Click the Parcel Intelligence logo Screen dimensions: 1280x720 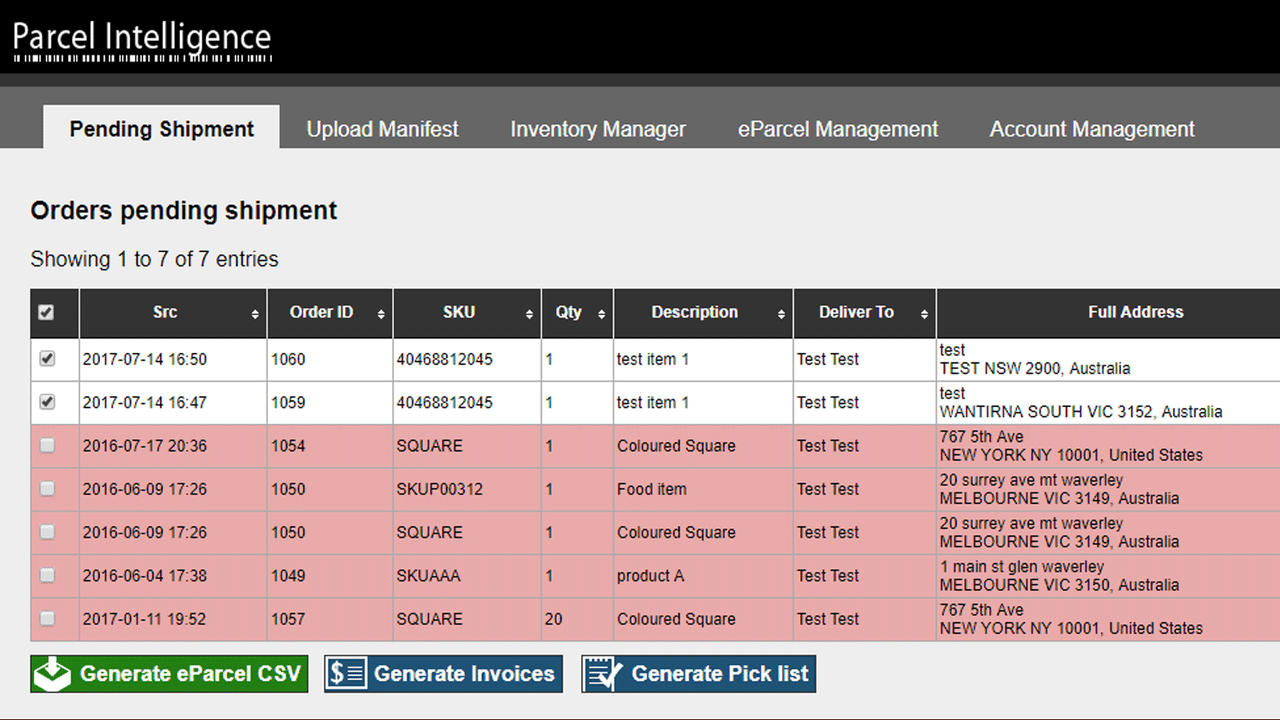click(142, 41)
